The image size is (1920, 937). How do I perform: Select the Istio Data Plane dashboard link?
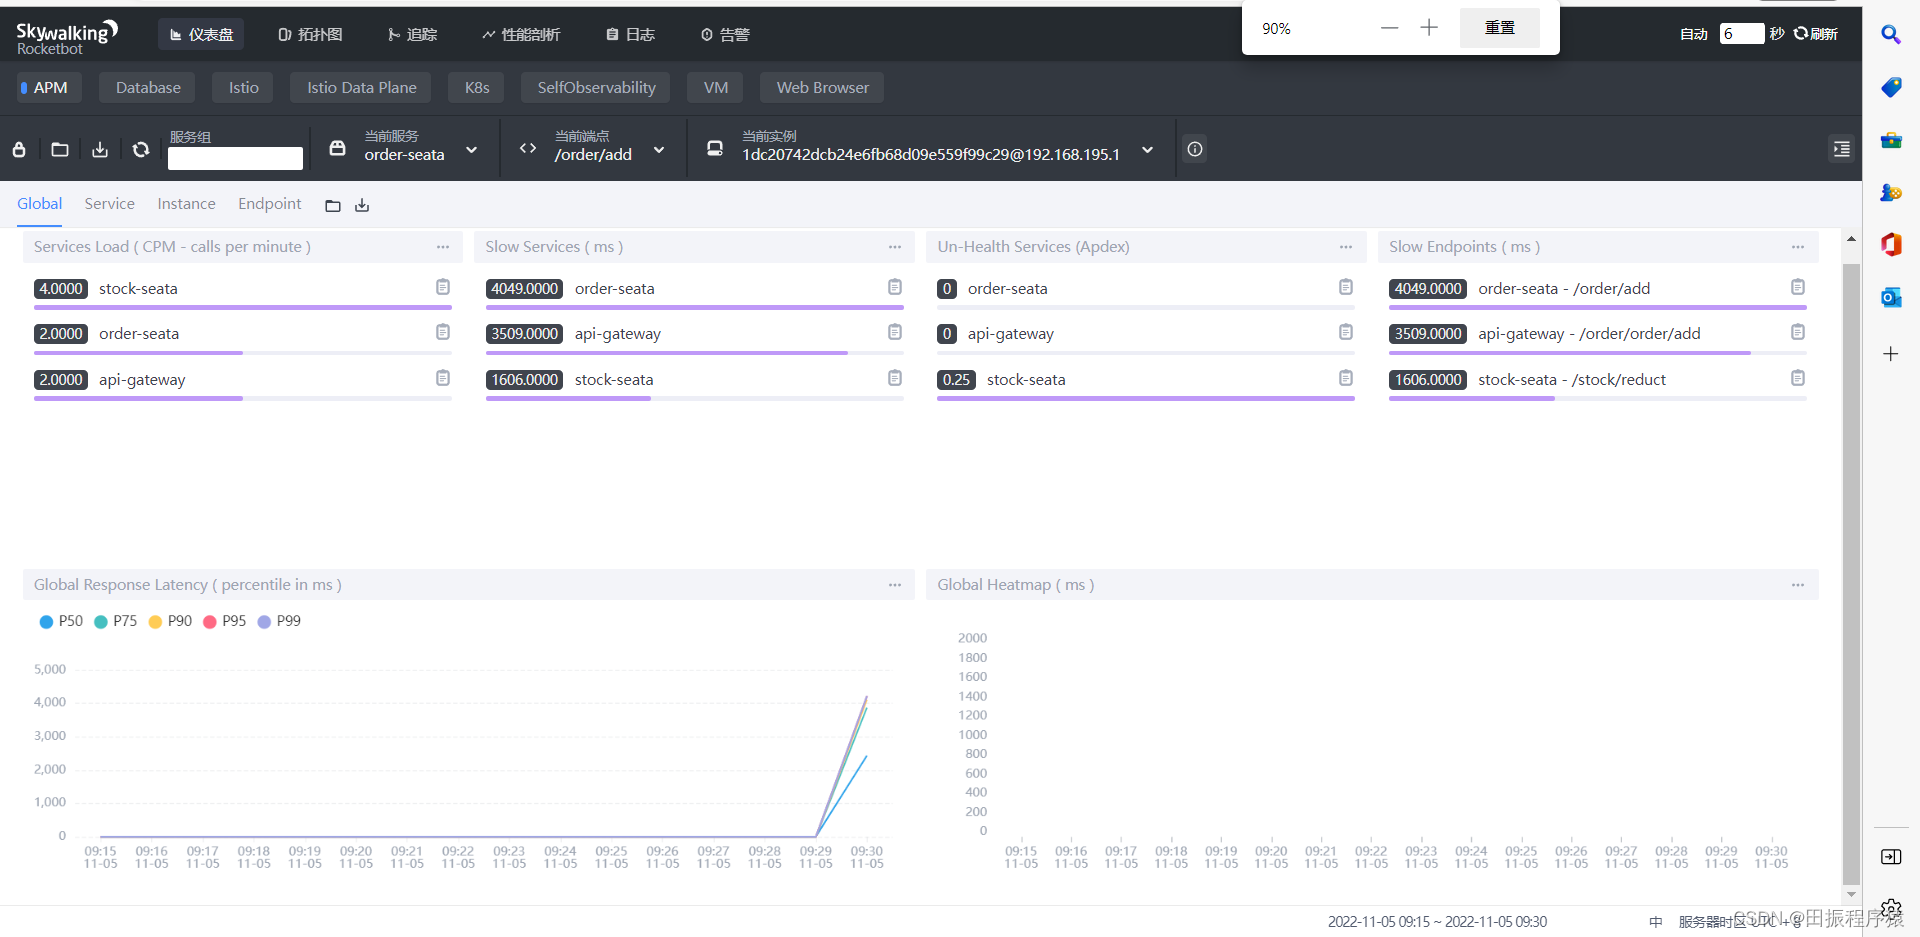[x=360, y=87]
